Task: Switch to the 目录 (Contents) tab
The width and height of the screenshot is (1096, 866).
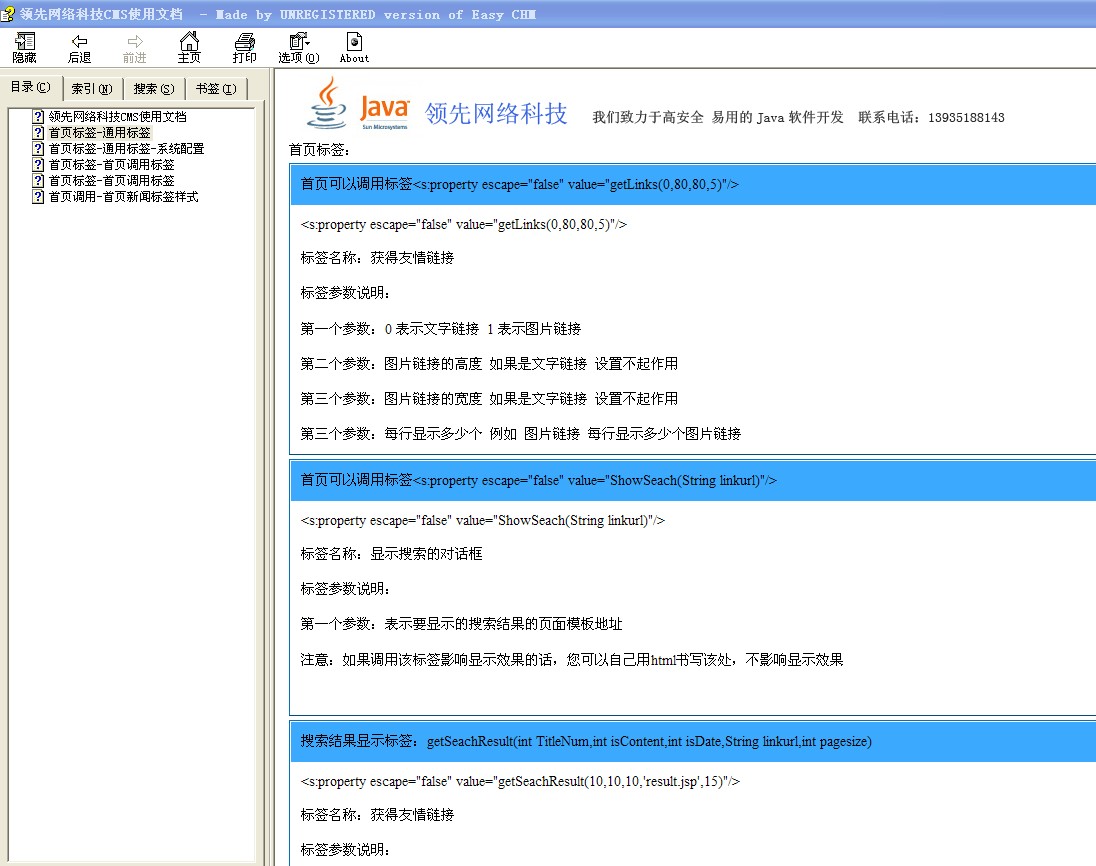Action: (31, 87)
